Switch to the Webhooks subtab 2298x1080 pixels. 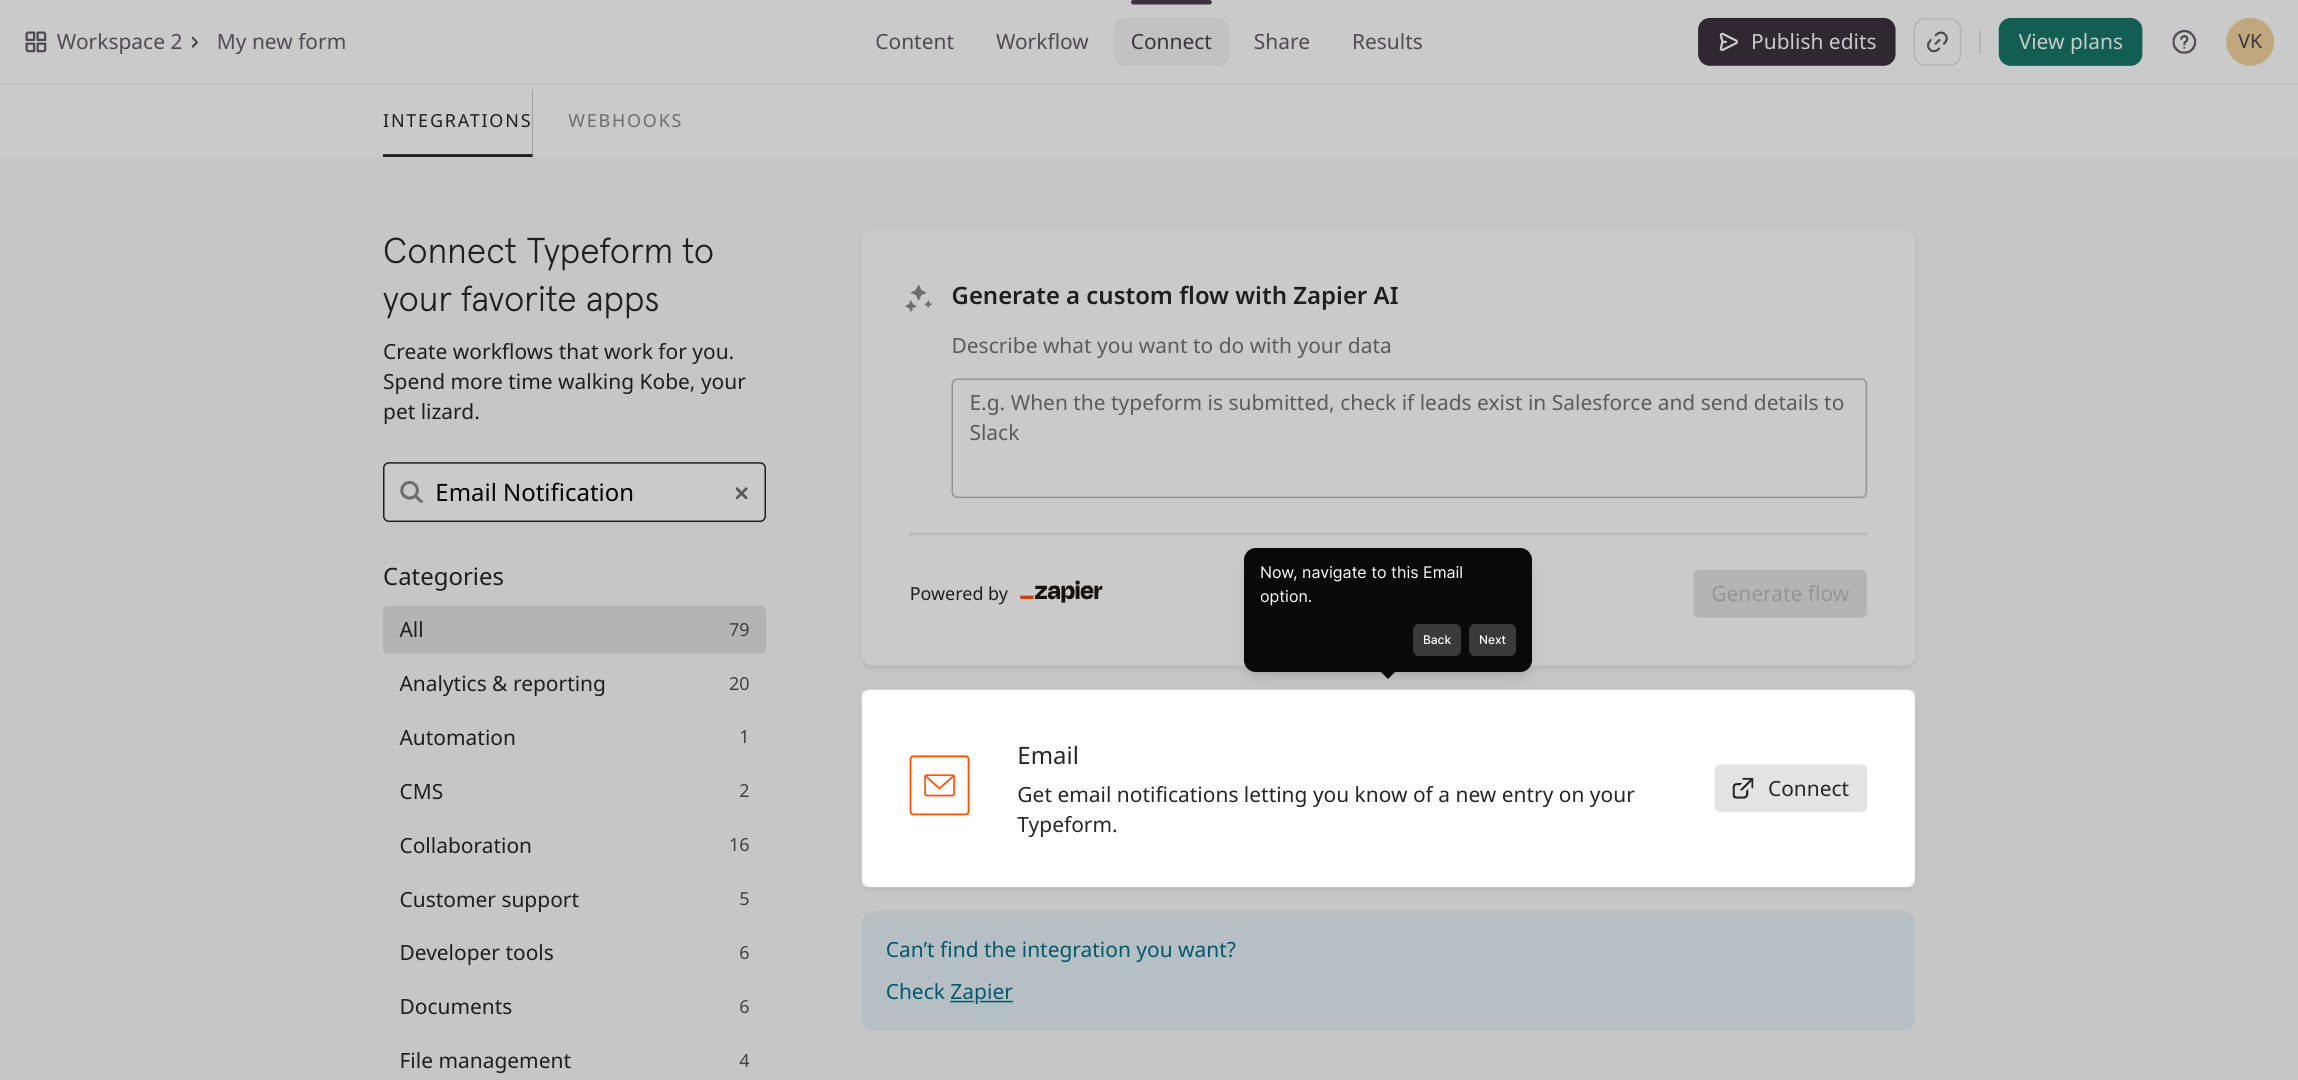pyautogui.click(x=625, y=121)
